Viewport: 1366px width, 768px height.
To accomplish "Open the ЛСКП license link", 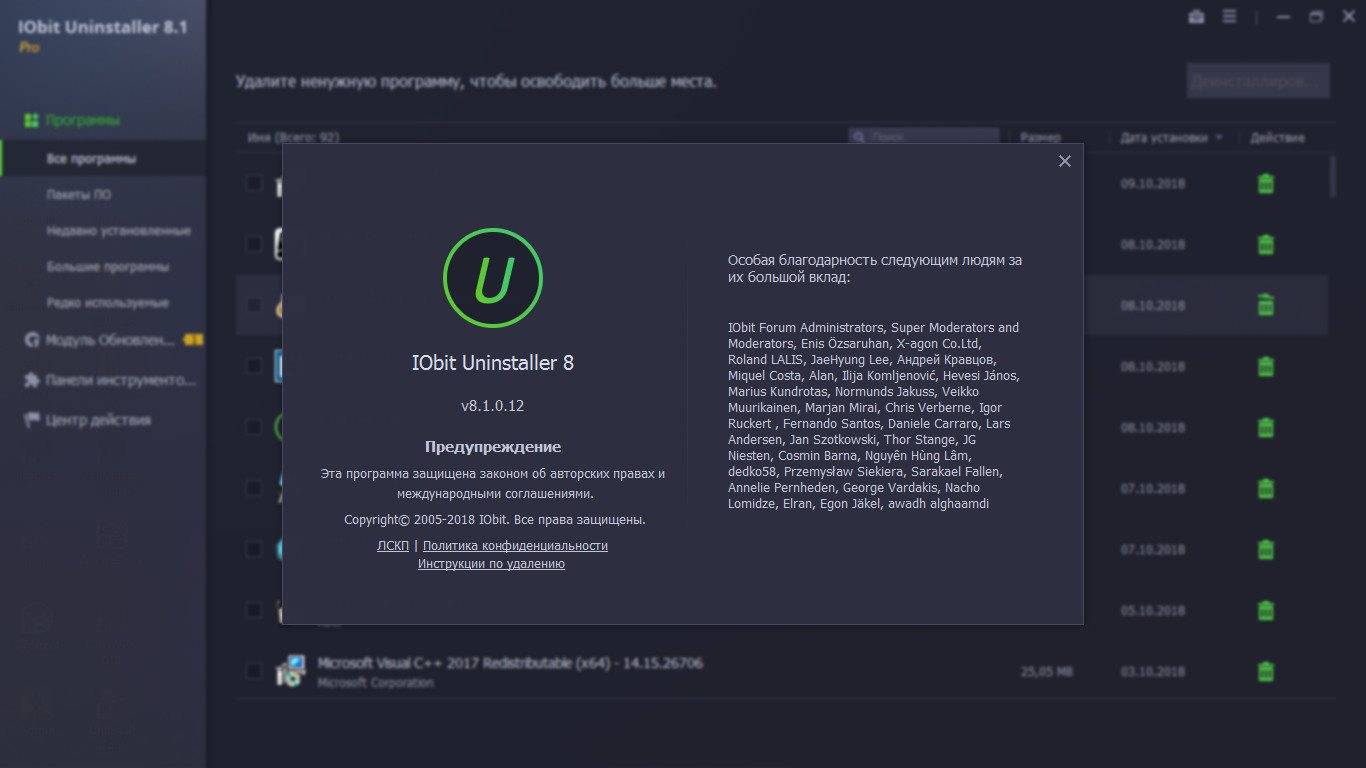I will (393, 546).
